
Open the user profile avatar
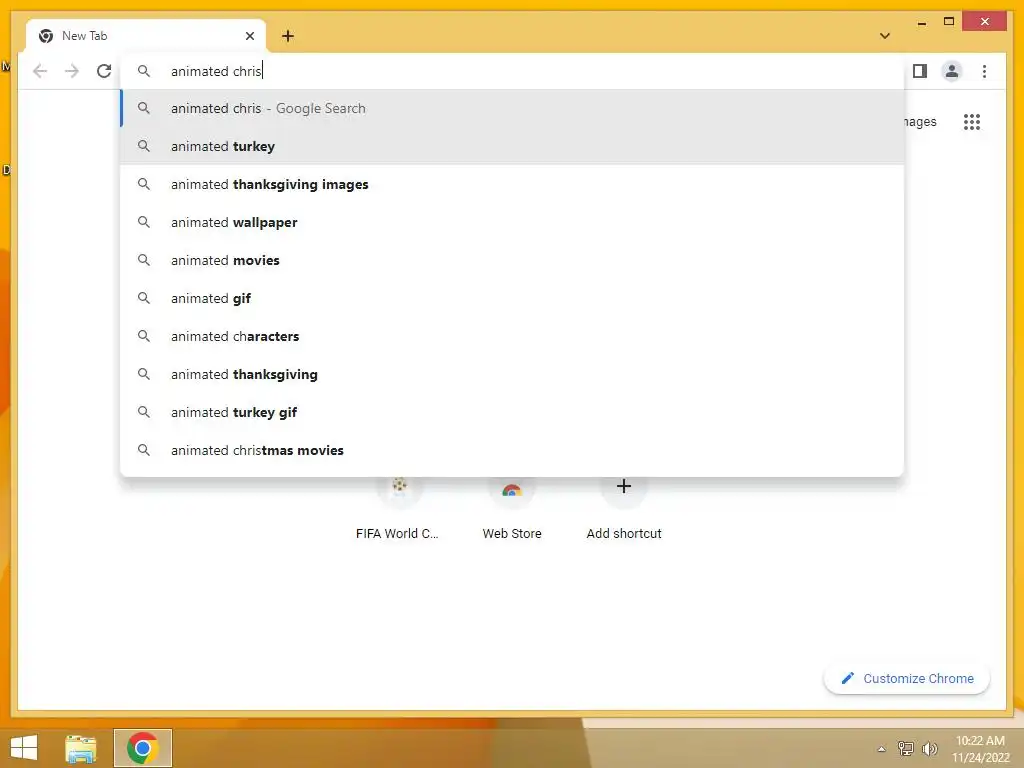click(x=952, y=71)
